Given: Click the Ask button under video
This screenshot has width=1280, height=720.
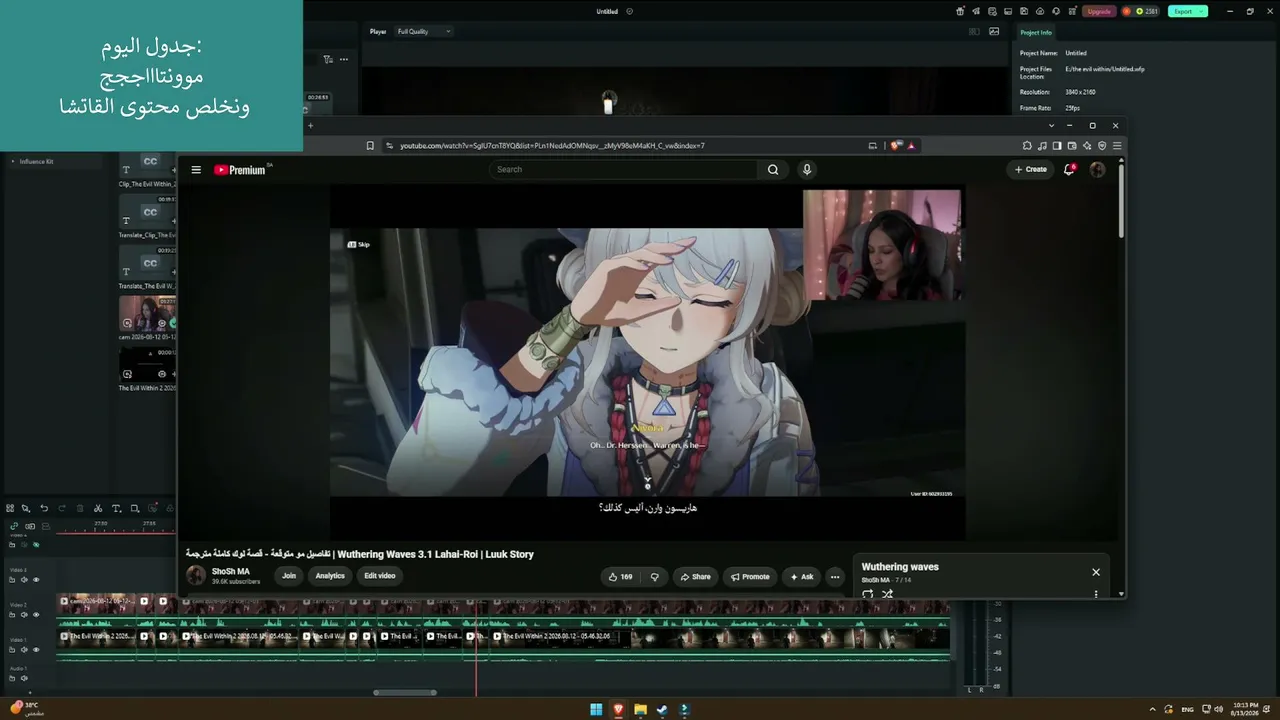Looking at the screenshot, I should click(x=802, y=576).
